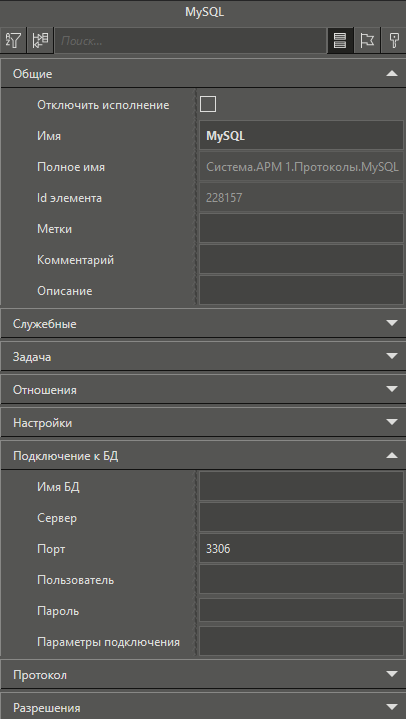Viewport: 406px width, 719px height.
Task: Click the Задача section header label
Action: [x=32, y=357]
